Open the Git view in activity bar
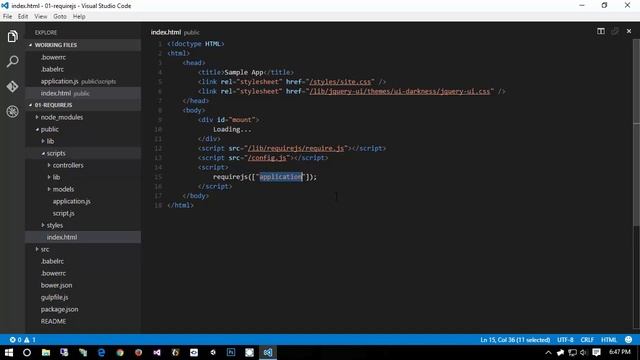The image size is (640, 360). [x=12, y=87]
